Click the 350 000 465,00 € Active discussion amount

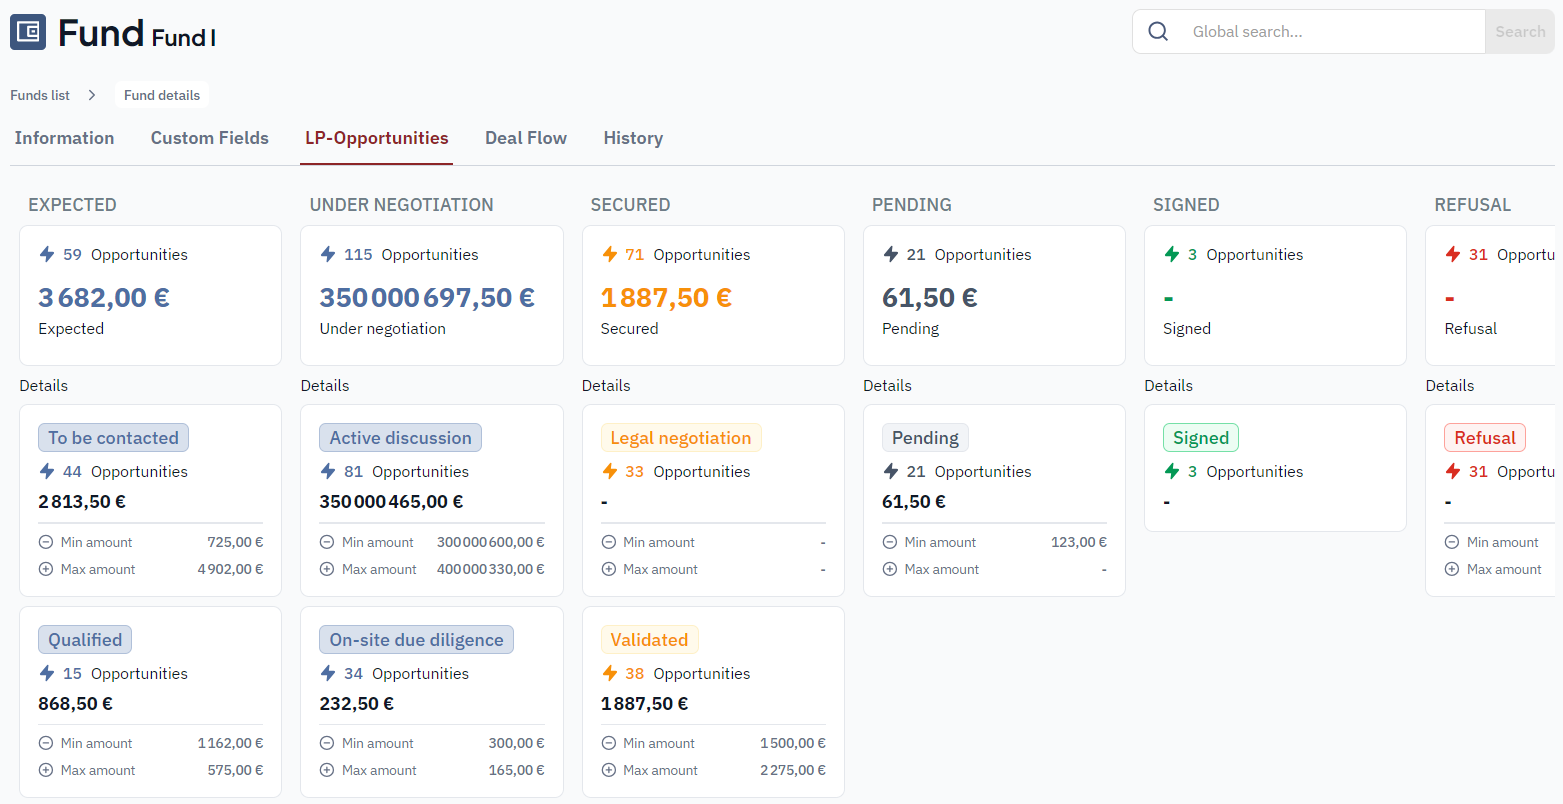click(x=392, y=502)
